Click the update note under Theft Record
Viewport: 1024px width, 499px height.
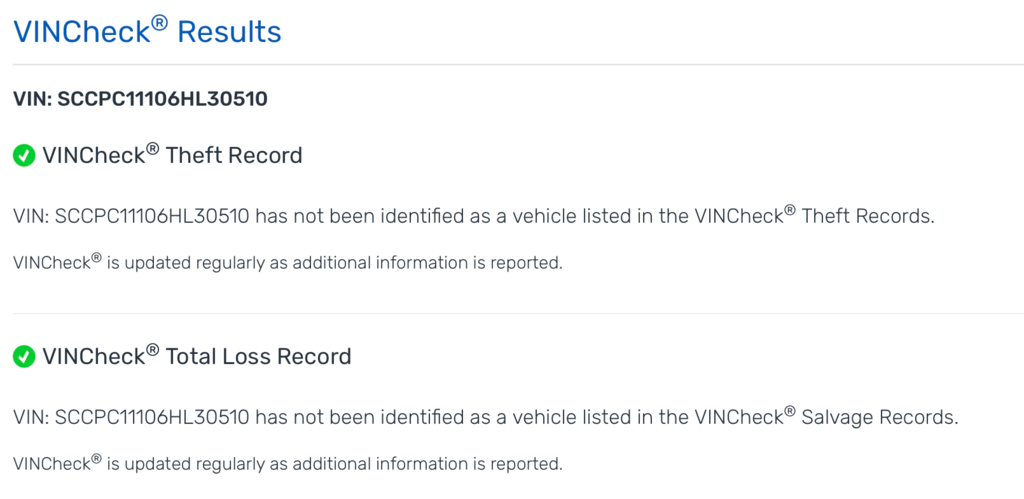(288, 264)
